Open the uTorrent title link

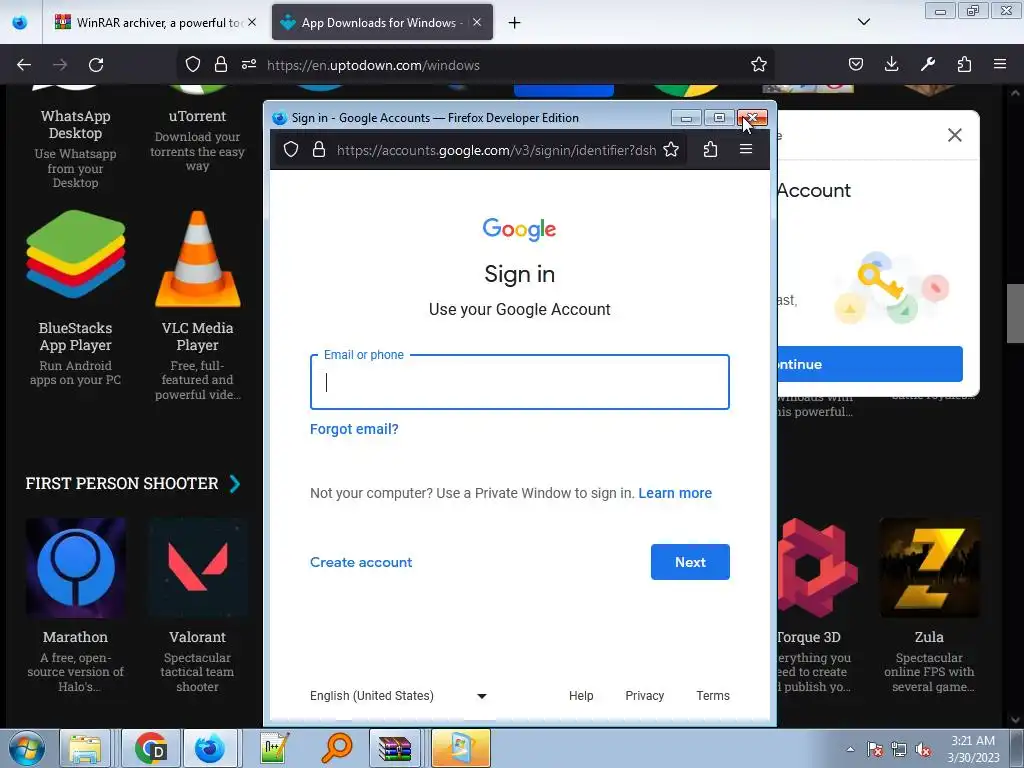click(x=197, y=116)
